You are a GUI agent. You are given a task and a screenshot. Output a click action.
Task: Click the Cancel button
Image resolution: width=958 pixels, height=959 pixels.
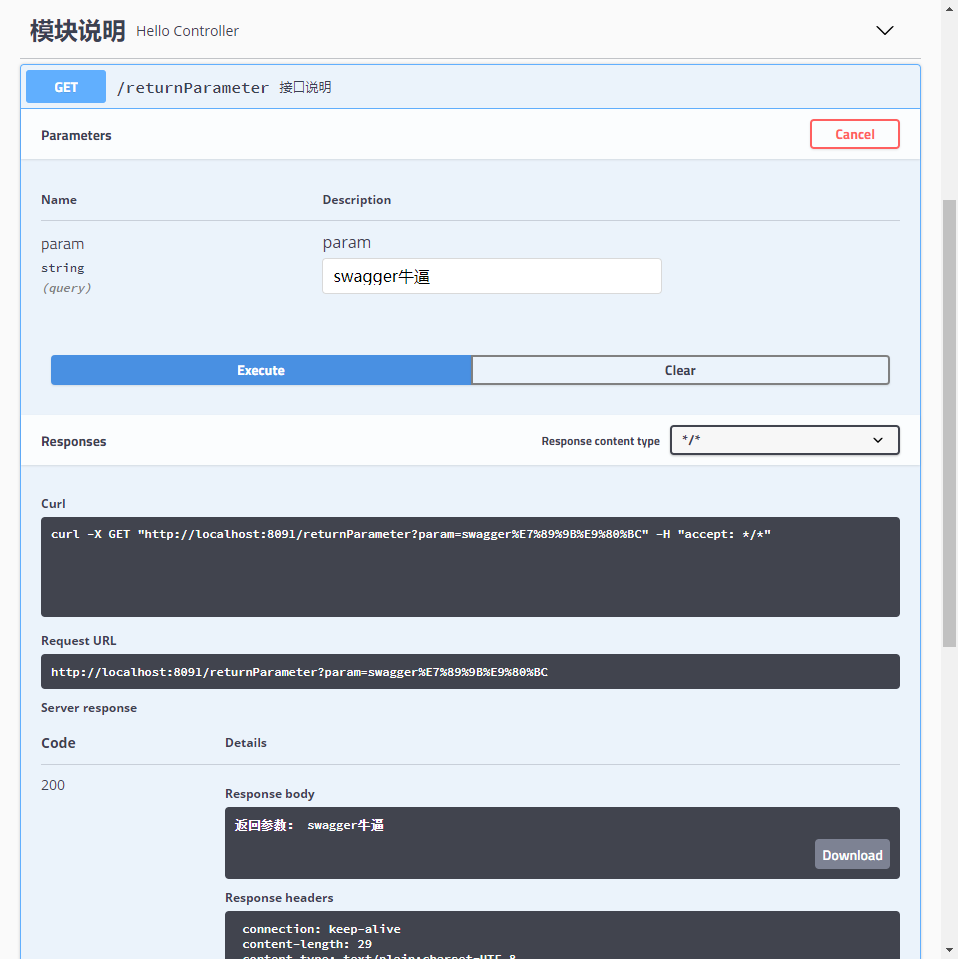[855, 134]
